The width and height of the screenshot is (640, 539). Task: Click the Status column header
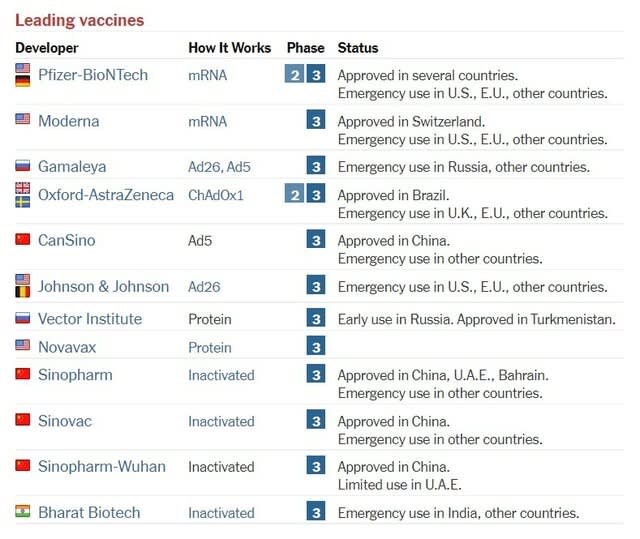tap(358, 48)
